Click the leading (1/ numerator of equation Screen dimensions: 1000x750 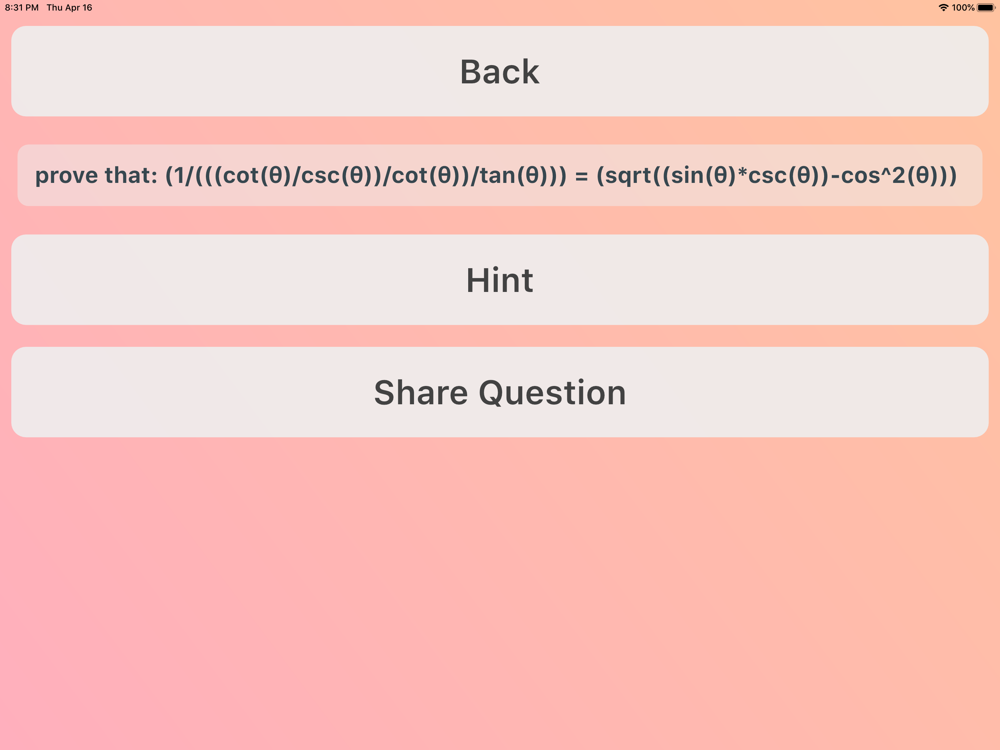click(x=179, y=175)
